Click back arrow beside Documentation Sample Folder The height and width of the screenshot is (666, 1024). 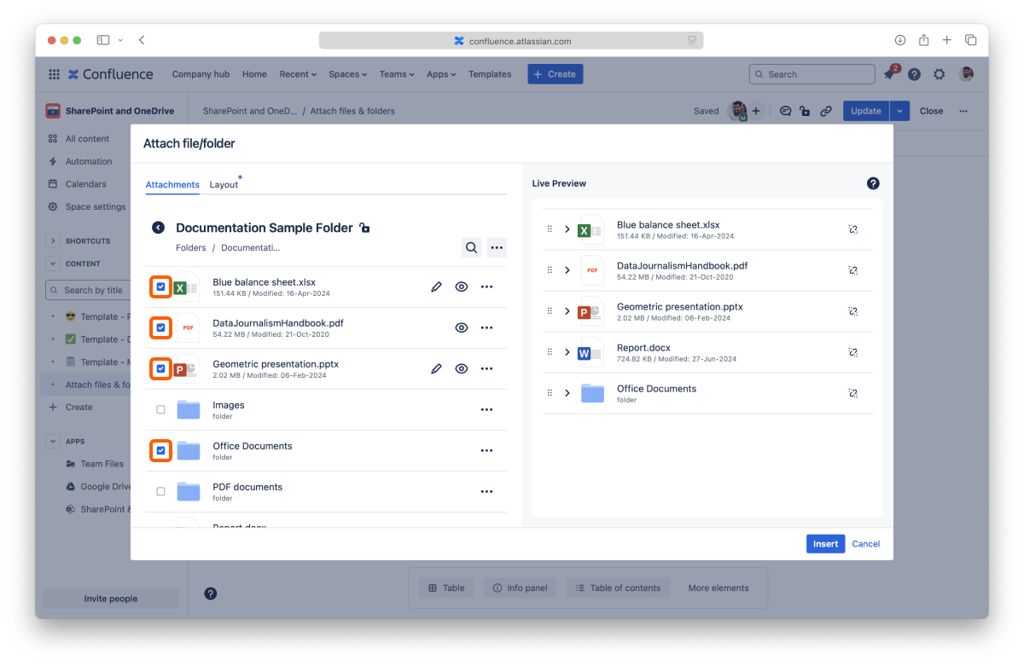click(158, 228)
